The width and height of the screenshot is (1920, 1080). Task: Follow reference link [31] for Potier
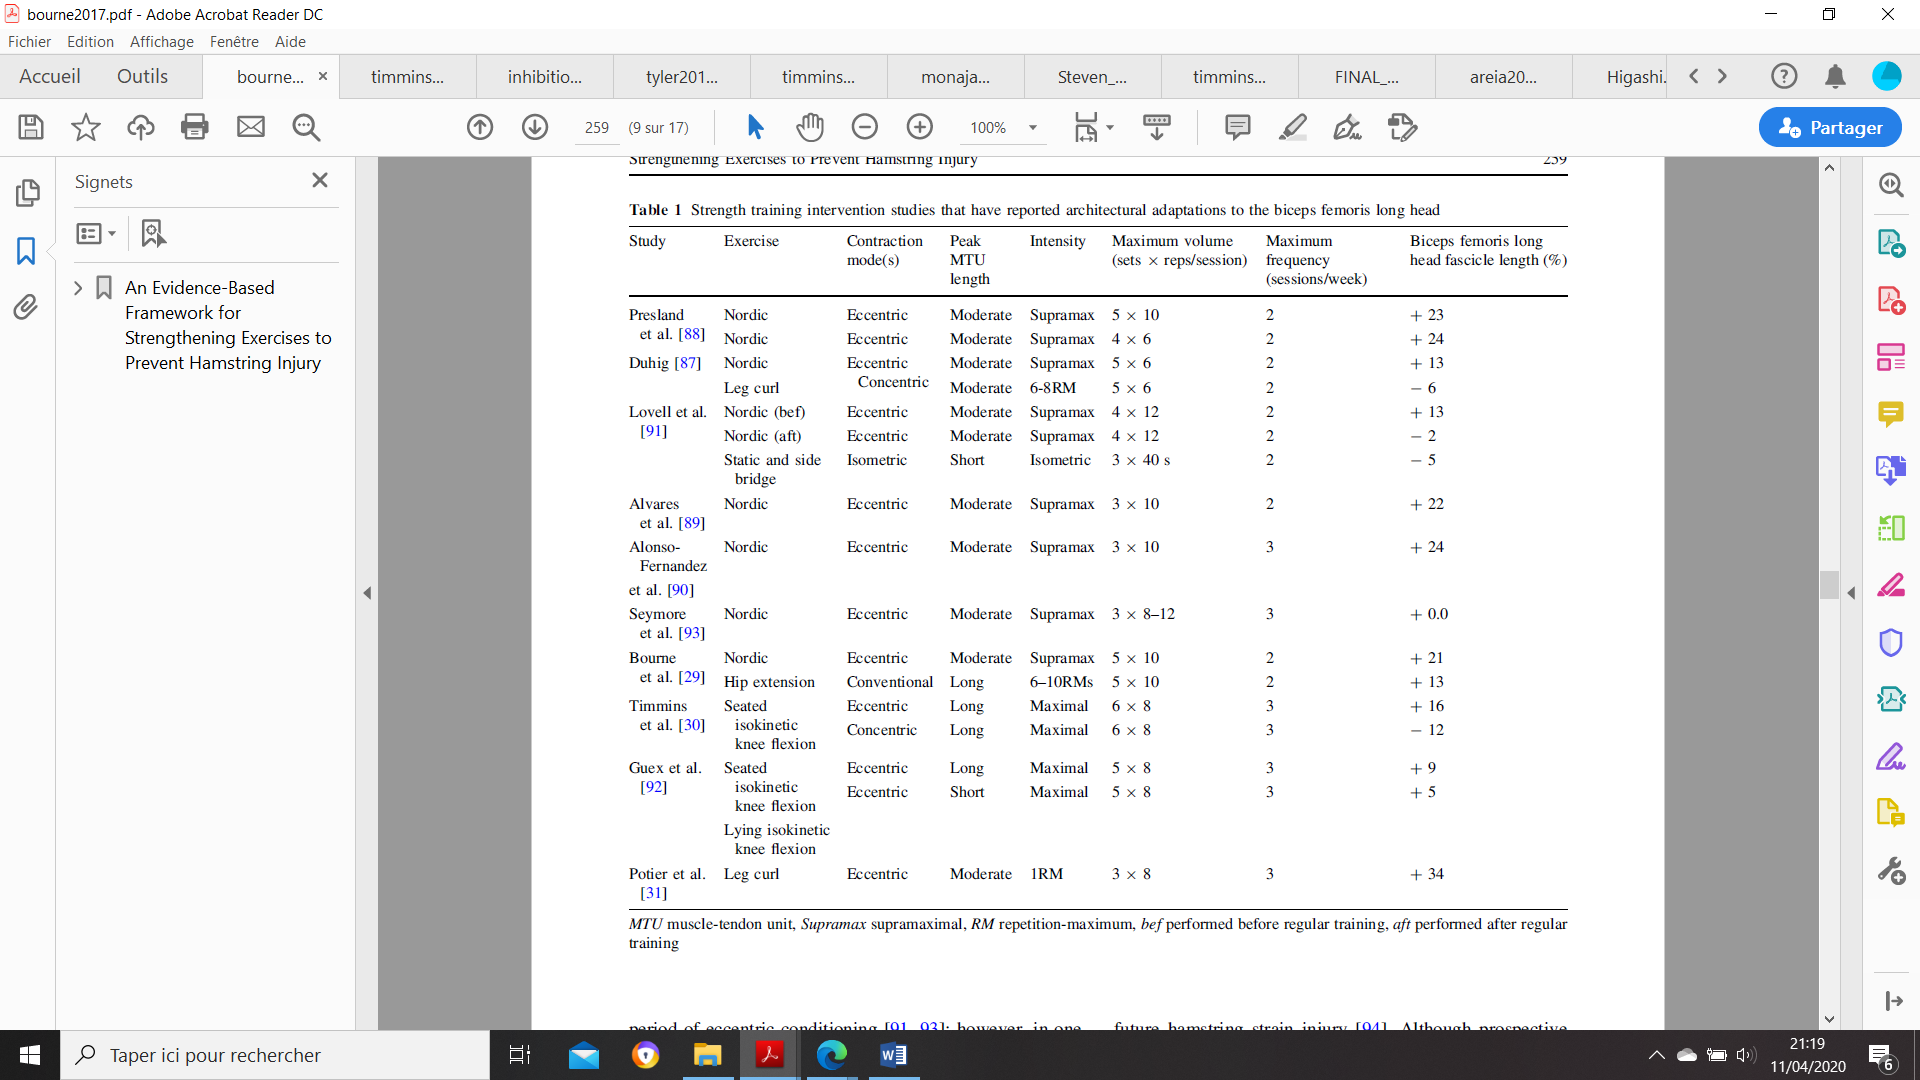coord(653,893)
